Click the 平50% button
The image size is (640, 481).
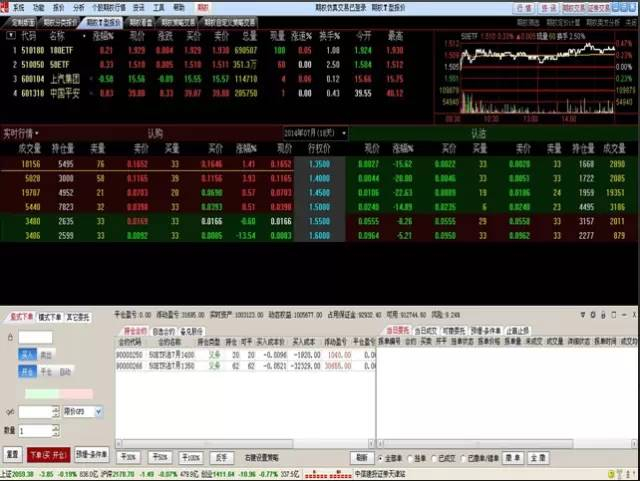click(x=160, y=457)
